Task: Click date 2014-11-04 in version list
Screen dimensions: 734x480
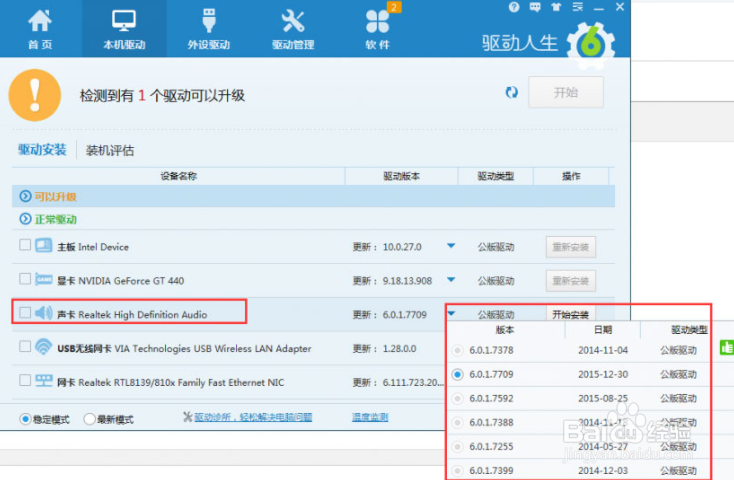Action: click(603, 350)
